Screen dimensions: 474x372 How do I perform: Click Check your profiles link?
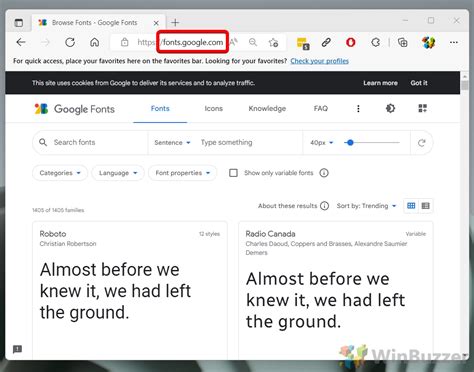coord(319,61)
